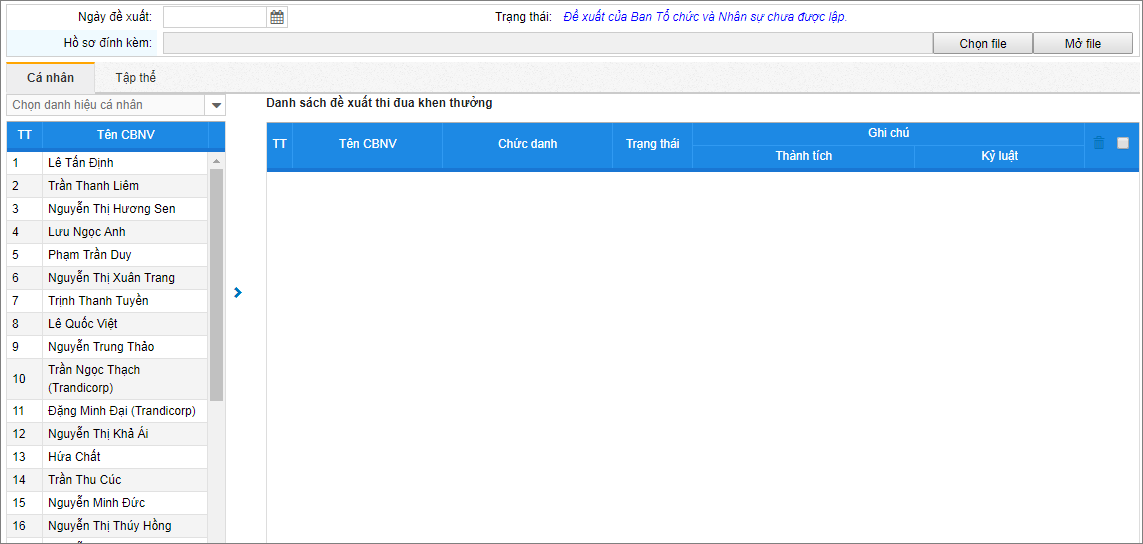Click the scroll-up arrow of staff list
Viewport: 1143px width, 544px height.
coord(216,160)
